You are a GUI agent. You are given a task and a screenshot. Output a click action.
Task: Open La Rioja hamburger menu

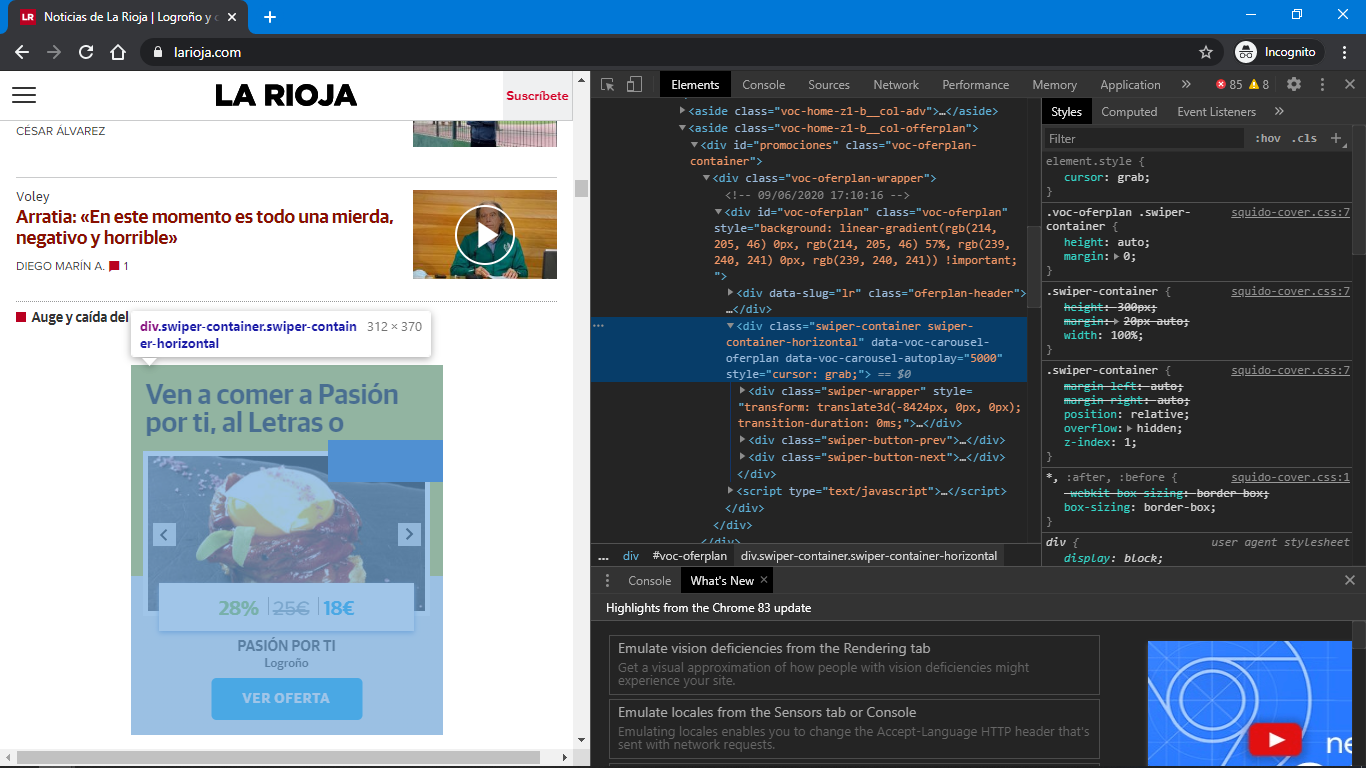pyautogui.click(x=24, y=95)
